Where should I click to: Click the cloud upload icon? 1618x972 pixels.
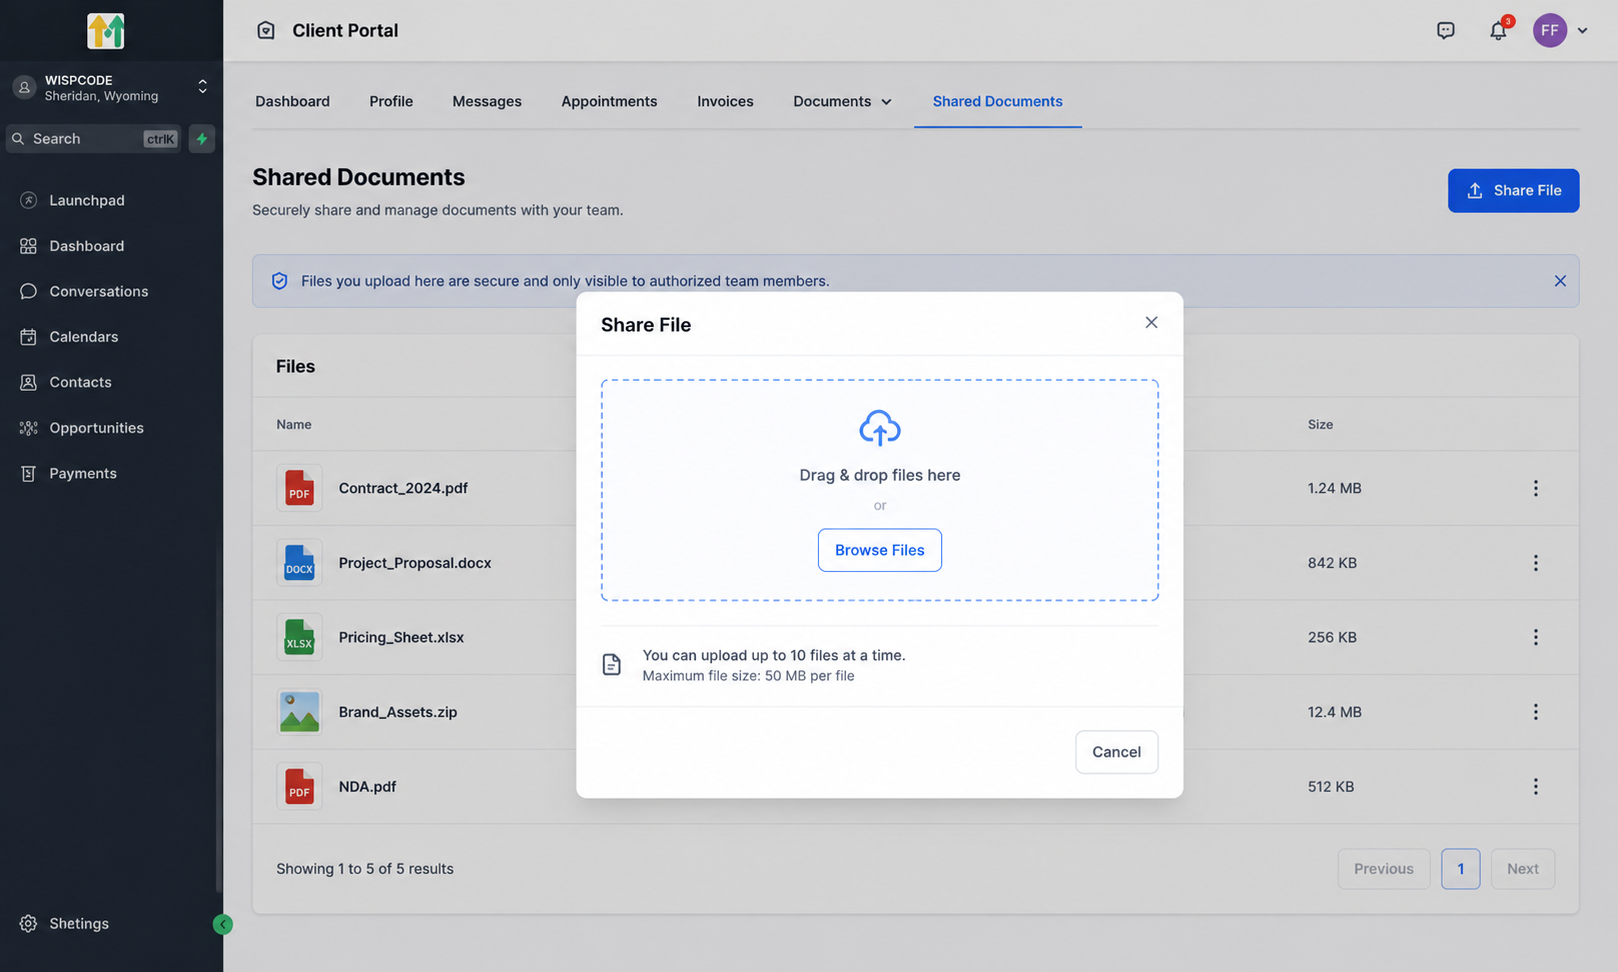[x=879, y=428]
